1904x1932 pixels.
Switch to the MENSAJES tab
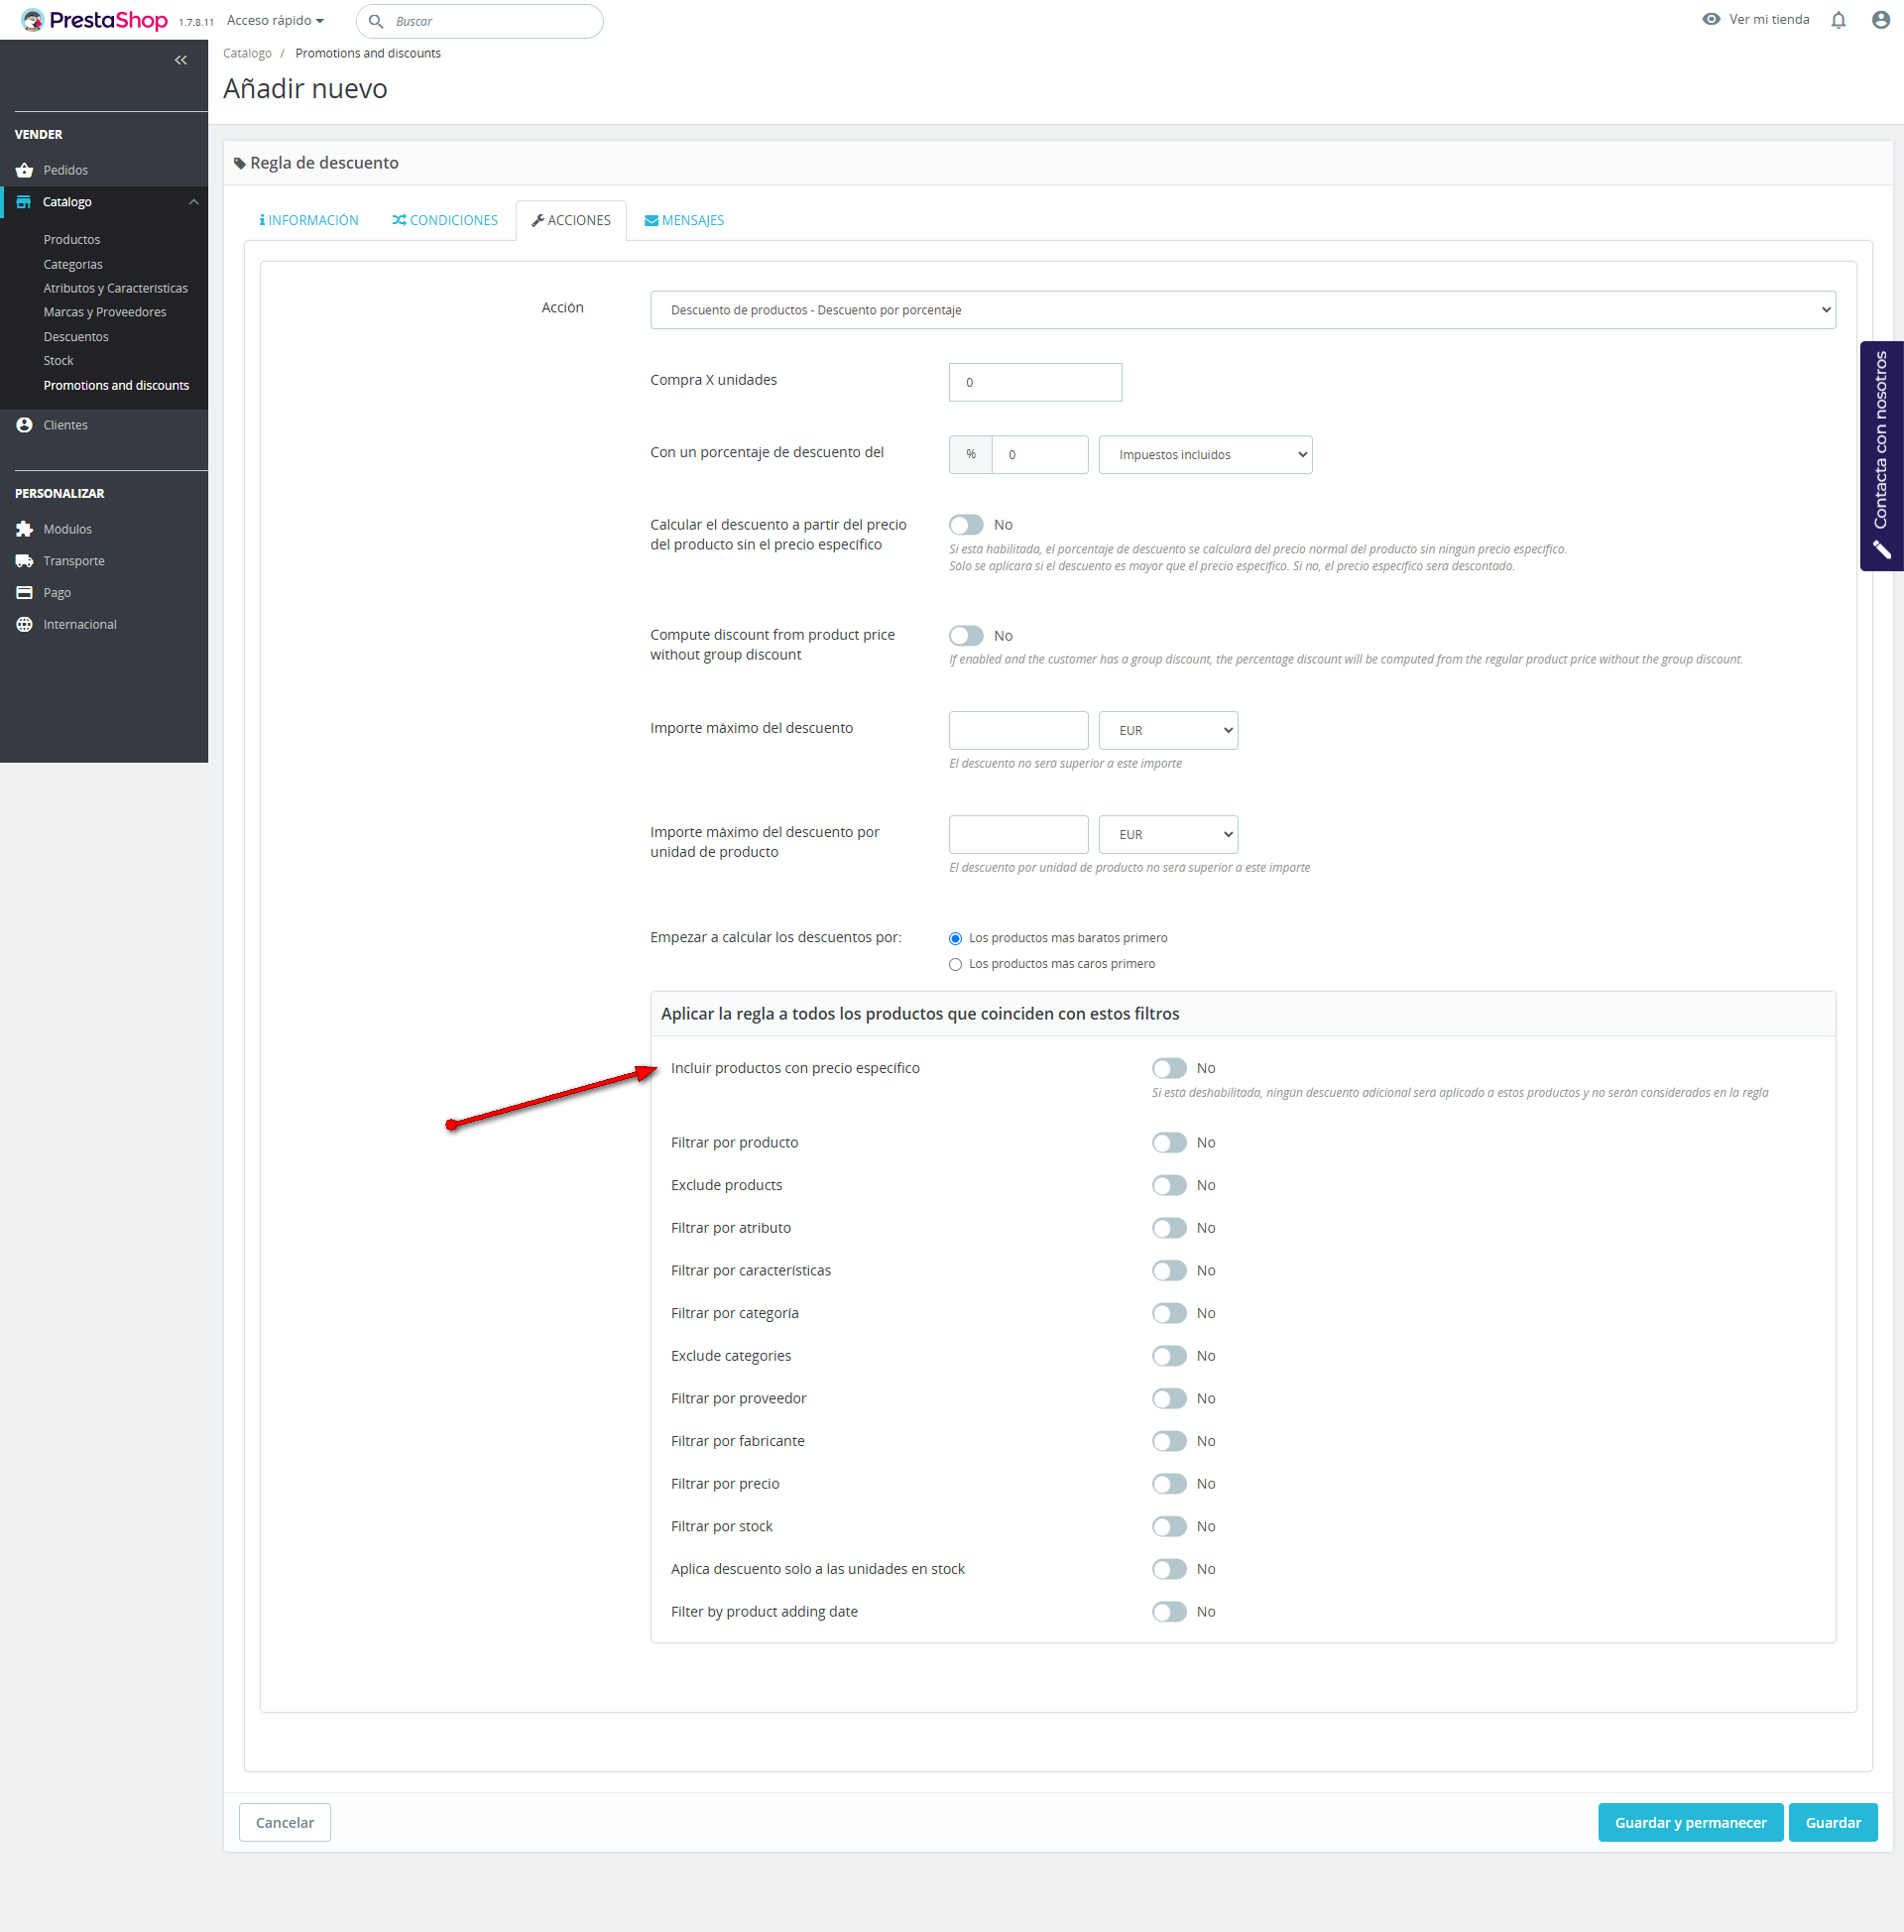point(684,221)
